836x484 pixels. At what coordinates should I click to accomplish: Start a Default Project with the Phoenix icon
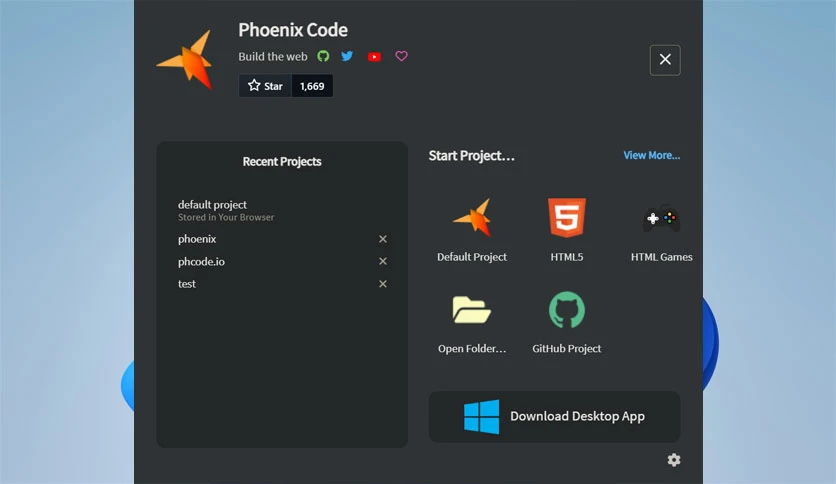click(472, 230)
